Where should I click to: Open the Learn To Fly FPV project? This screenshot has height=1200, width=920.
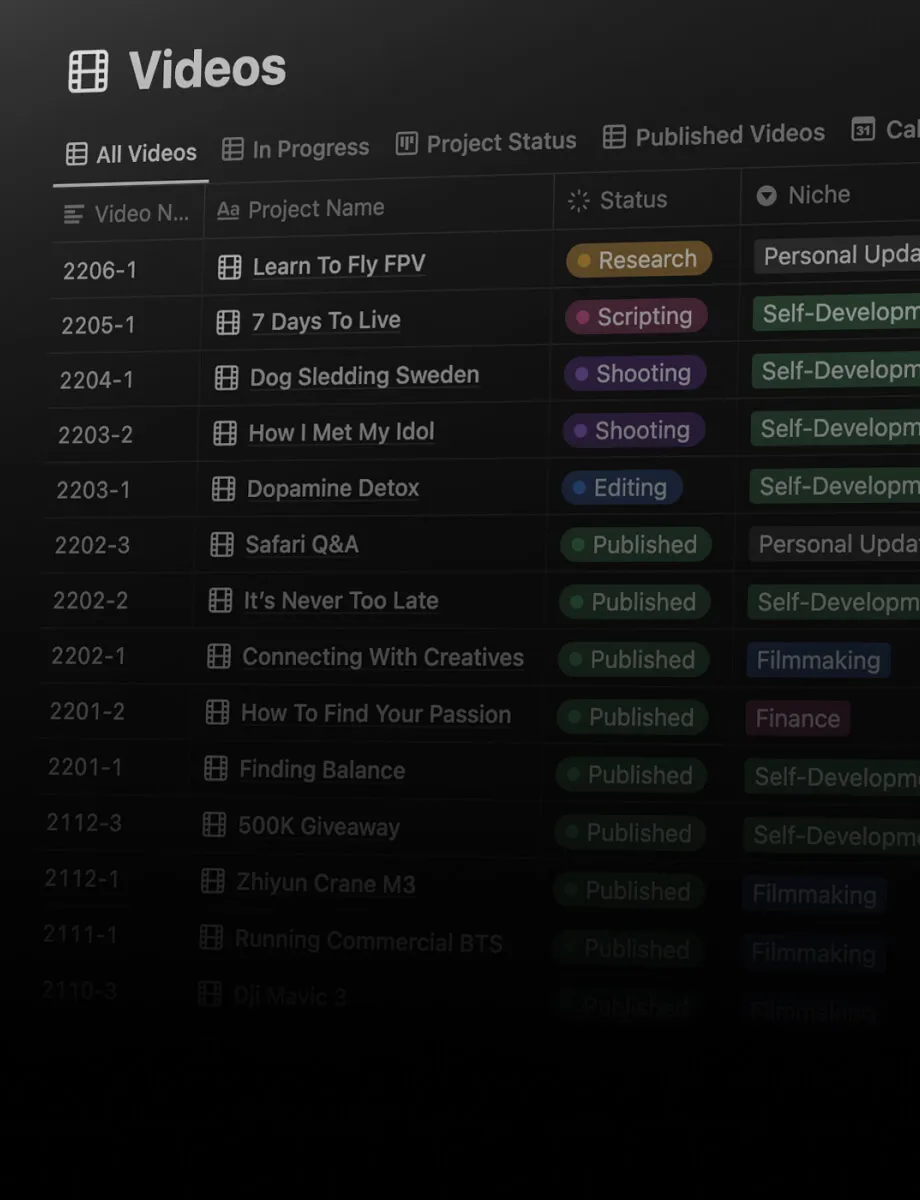[339, 265]
